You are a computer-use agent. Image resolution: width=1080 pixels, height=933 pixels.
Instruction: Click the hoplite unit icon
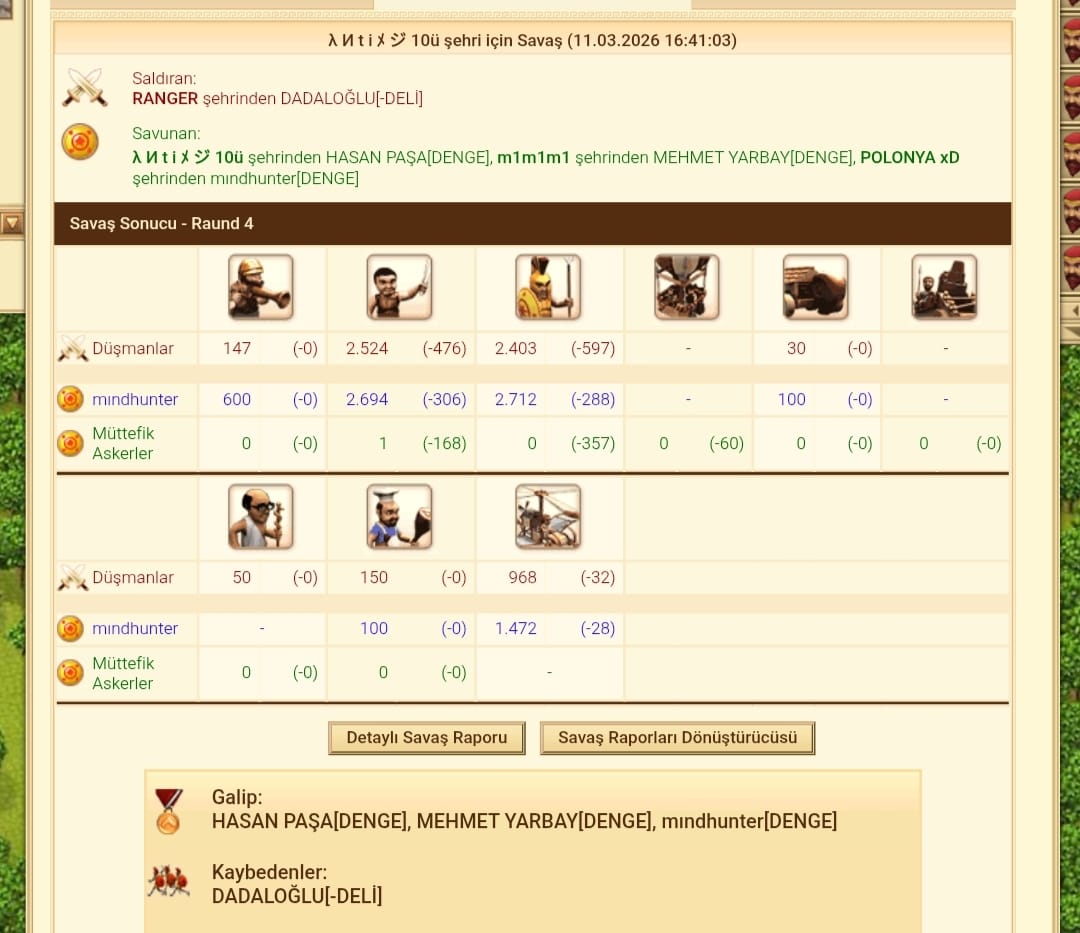[x=548, y=286]
